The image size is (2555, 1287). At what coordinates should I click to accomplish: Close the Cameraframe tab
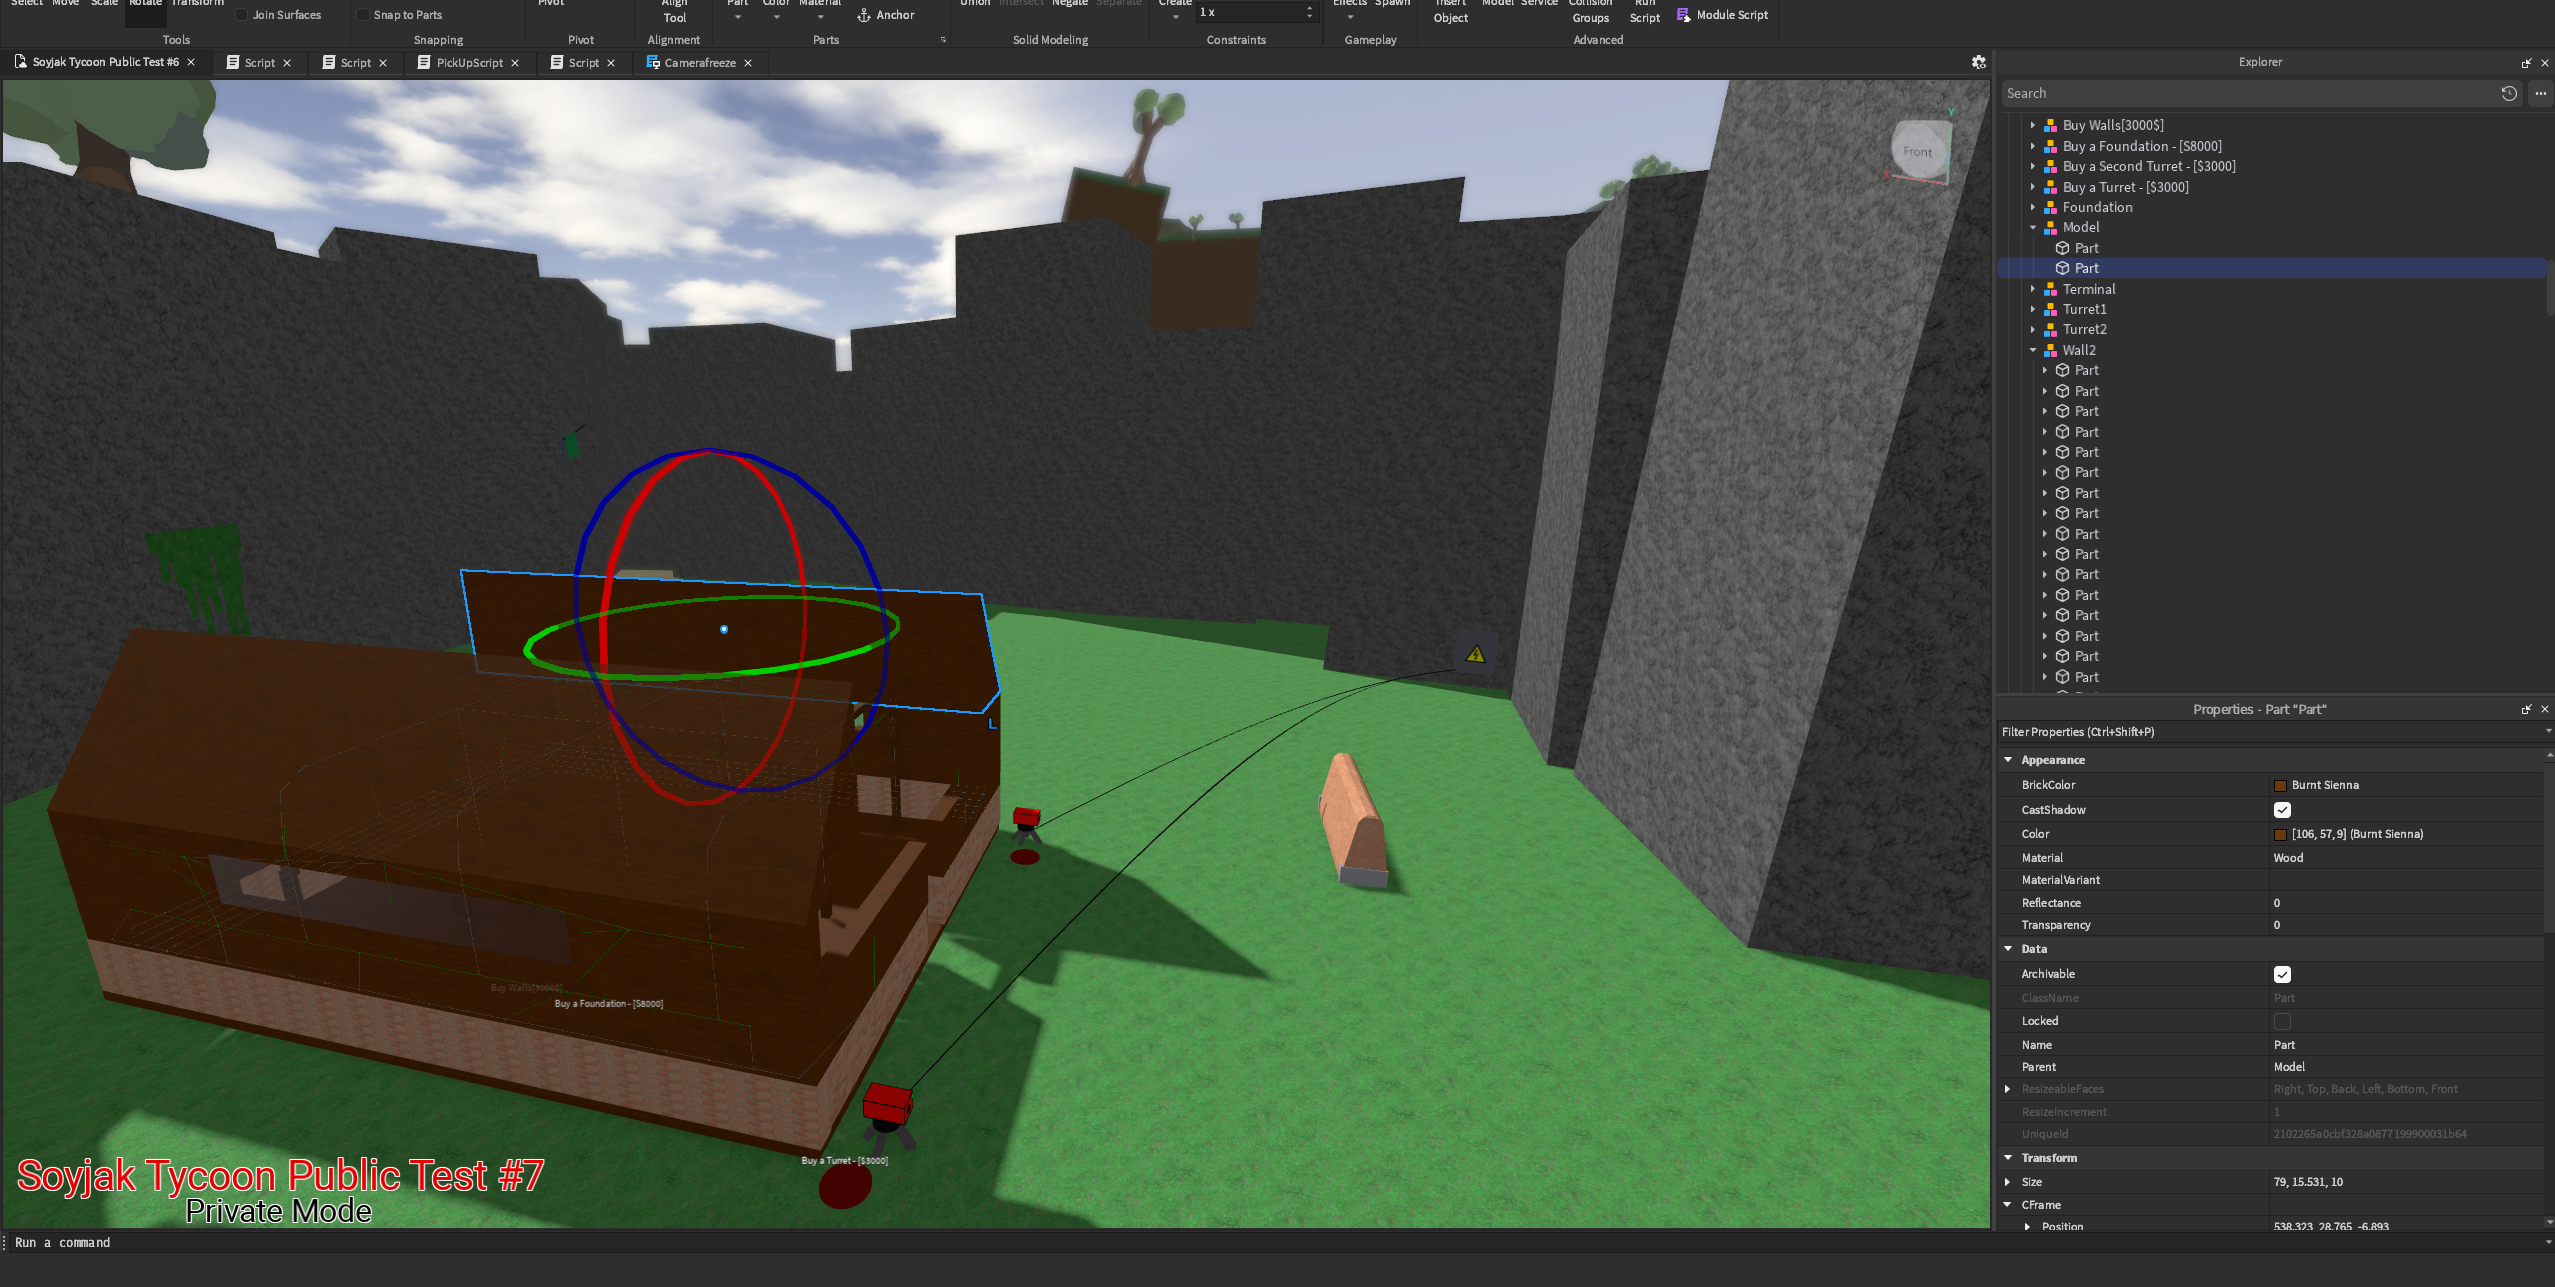tap(748, 63)
